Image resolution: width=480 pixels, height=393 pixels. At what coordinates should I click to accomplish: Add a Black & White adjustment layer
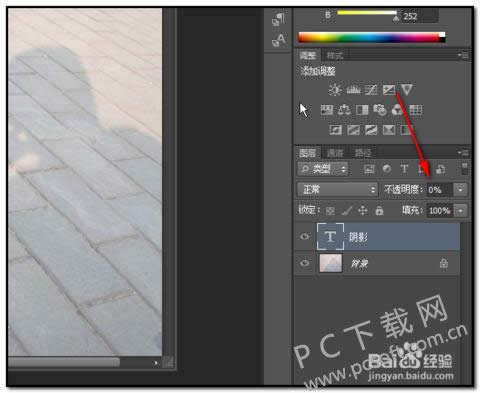click(x=362, y=110)
